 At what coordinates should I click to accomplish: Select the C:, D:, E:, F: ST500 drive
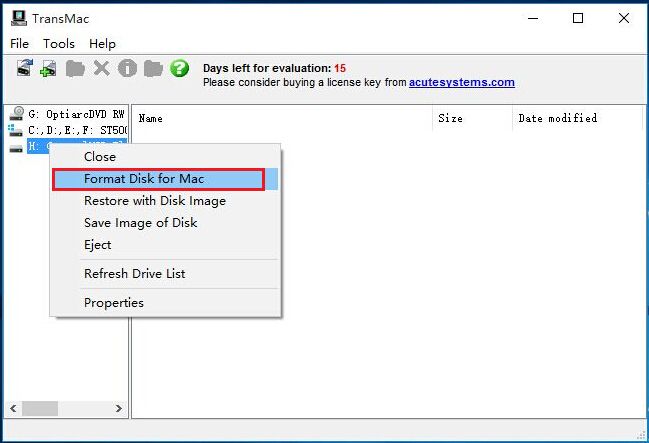68,130
